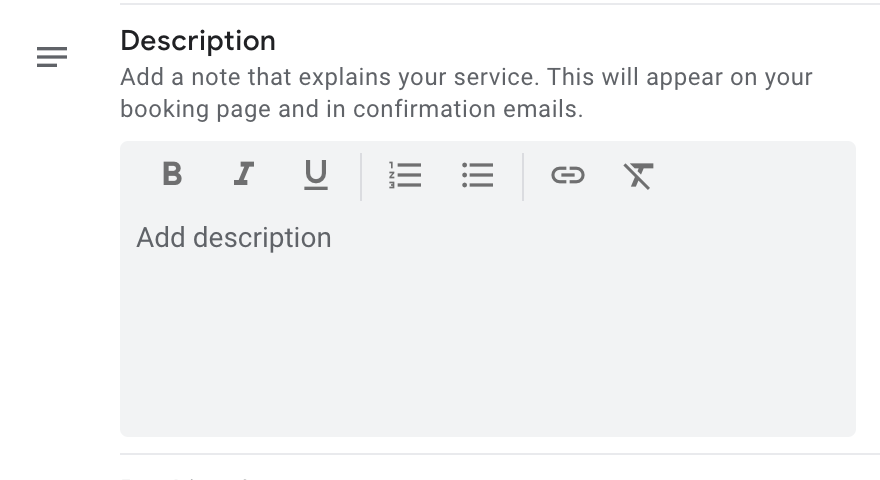
Task: Click the Description section lines icon
Action: [x=52, y=58]
